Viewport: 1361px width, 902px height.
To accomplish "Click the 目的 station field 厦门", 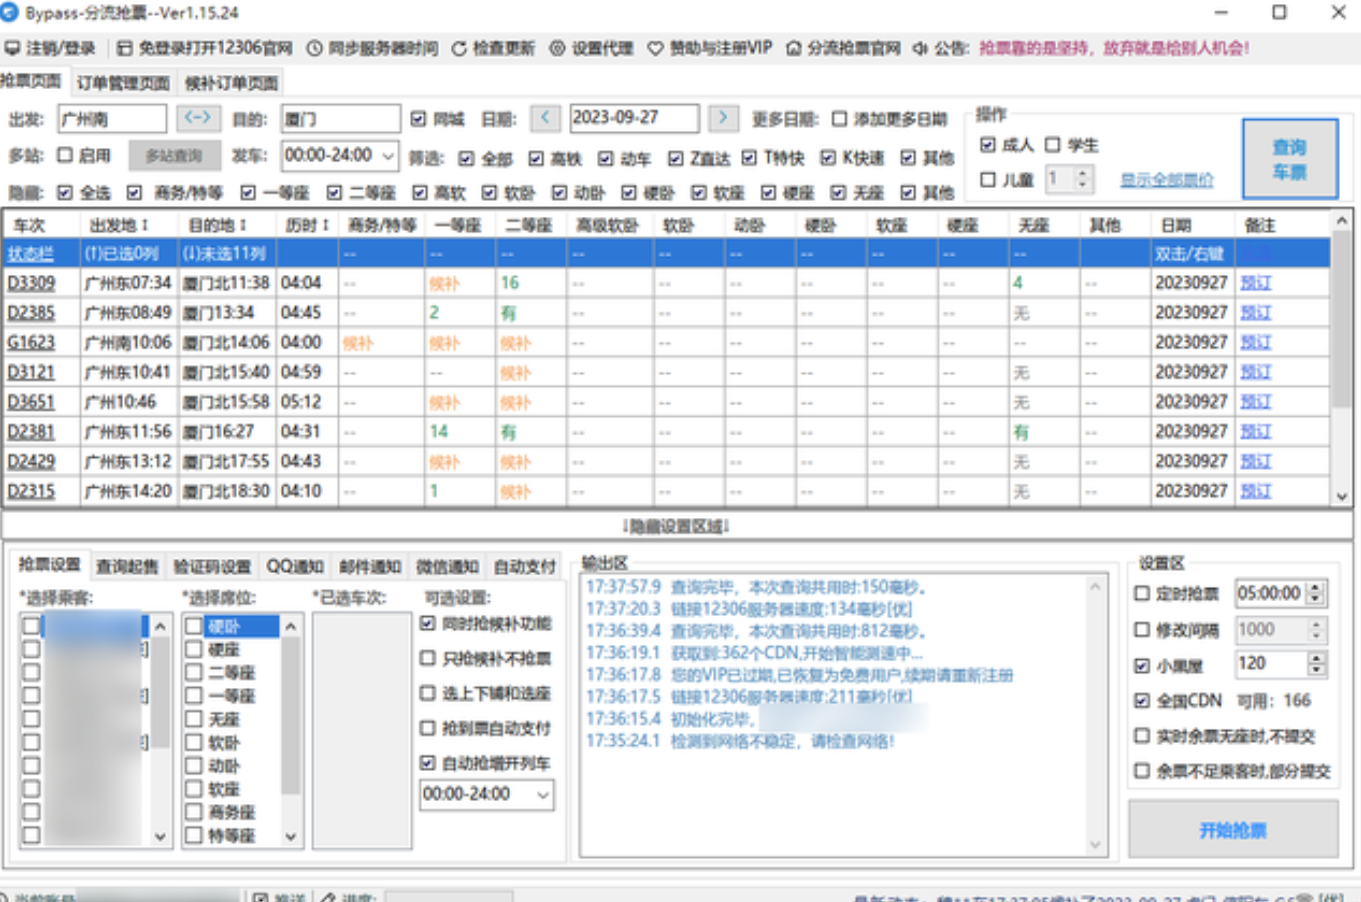I will (x=340, y=119).
